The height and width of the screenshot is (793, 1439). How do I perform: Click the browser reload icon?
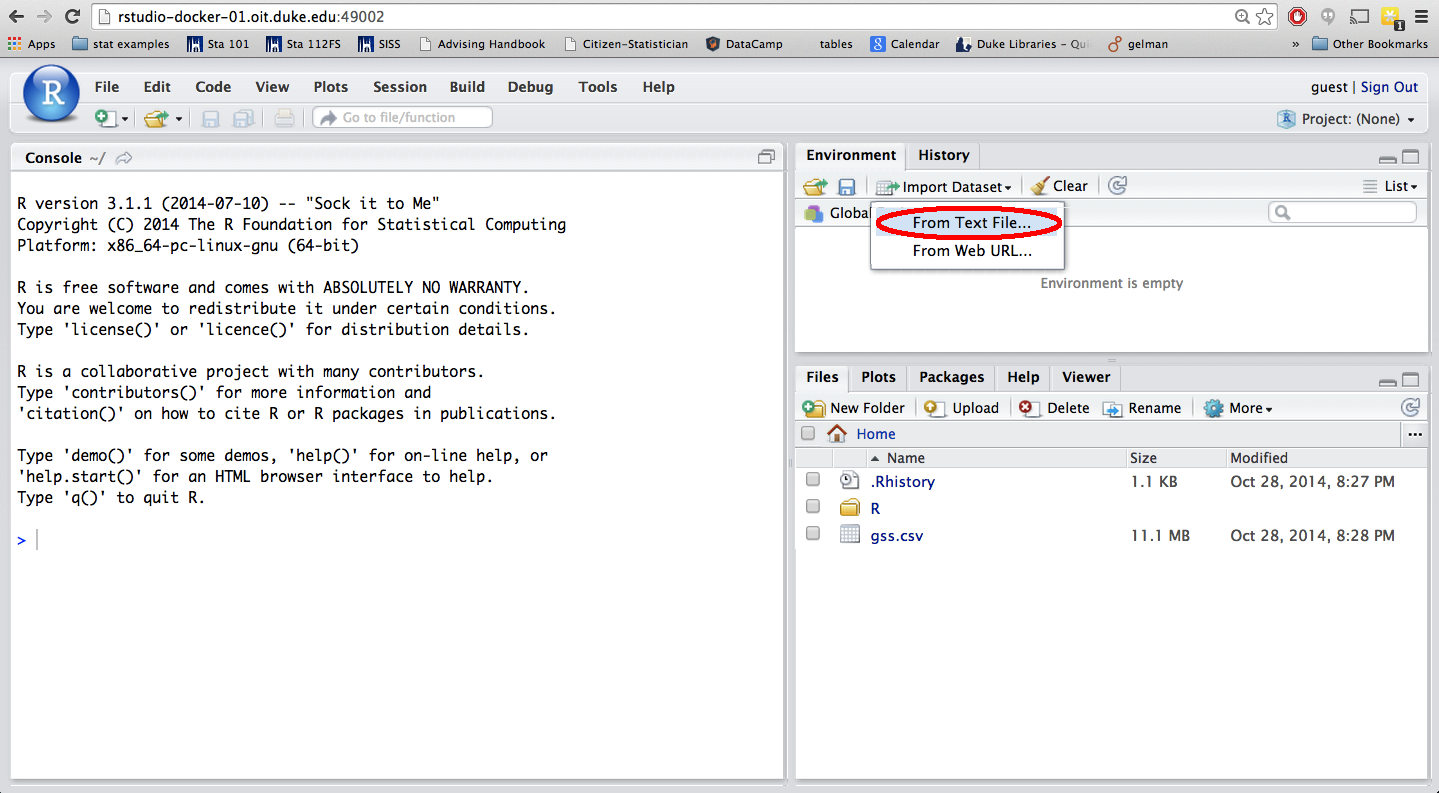pos(72,16)
